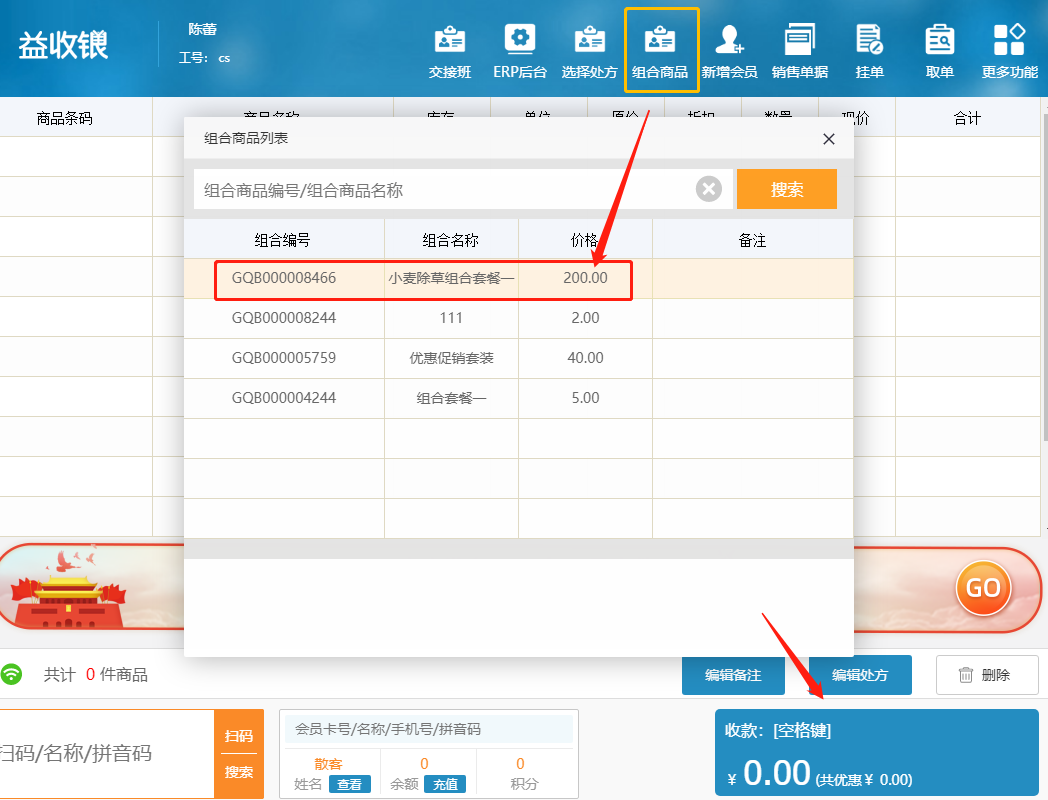Open the 销售单据 sales receipts icon
The height and width of the screenshot is (800, 1048).
click(799, 51)
